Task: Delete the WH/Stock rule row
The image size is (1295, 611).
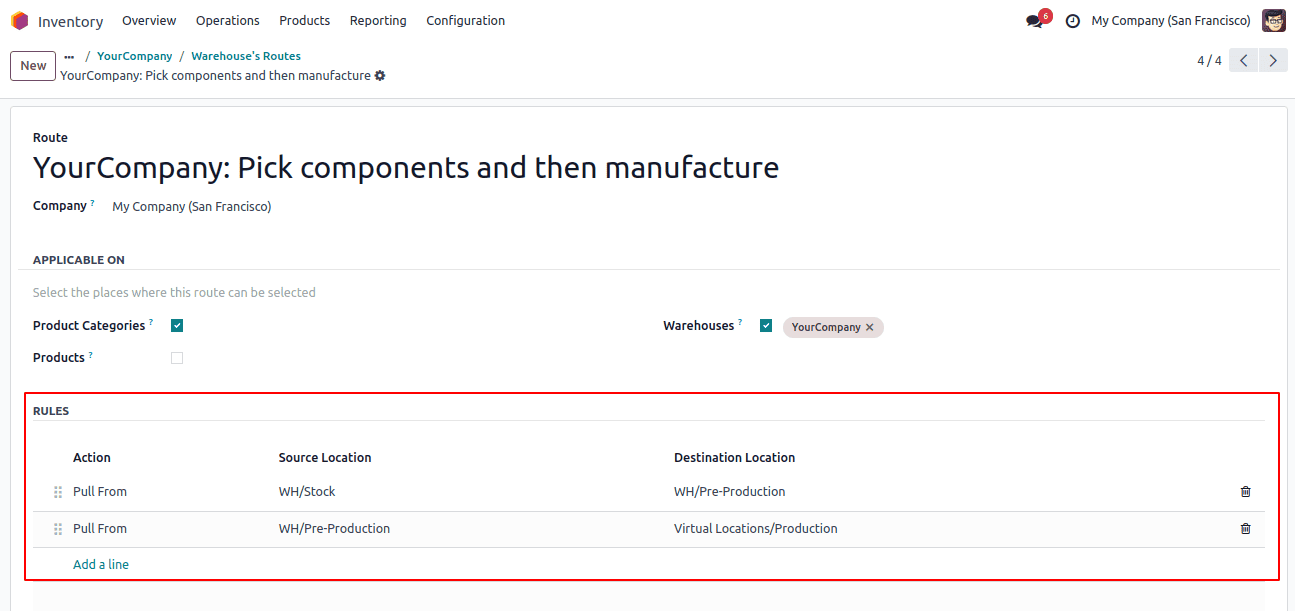Action: (1245, 492)
